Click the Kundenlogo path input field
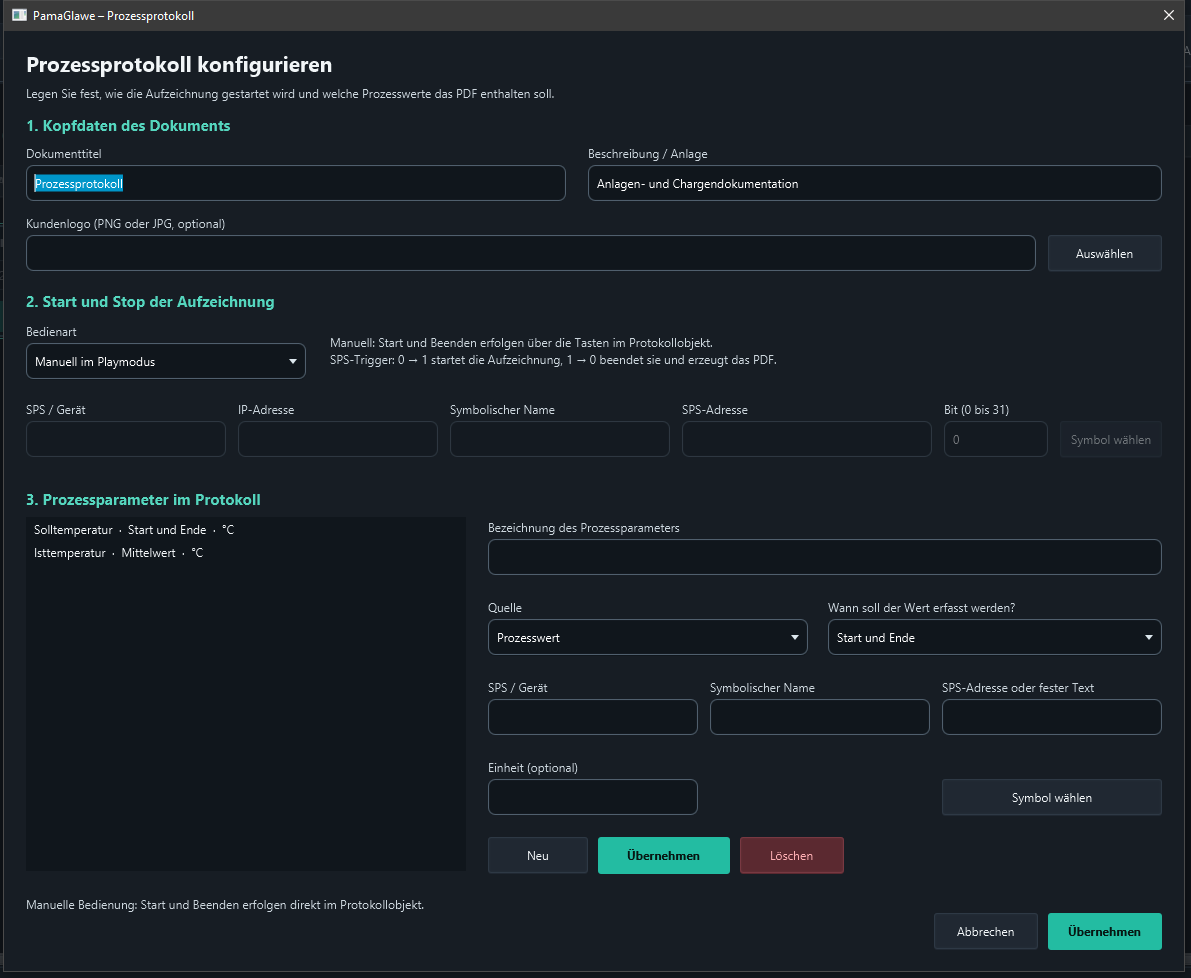Viewport: 1191px width, 978px height. 530,253
